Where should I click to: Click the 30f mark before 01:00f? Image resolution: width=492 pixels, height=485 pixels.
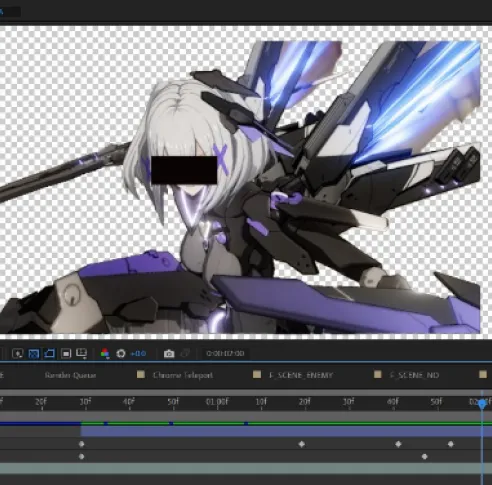[86, 402]
